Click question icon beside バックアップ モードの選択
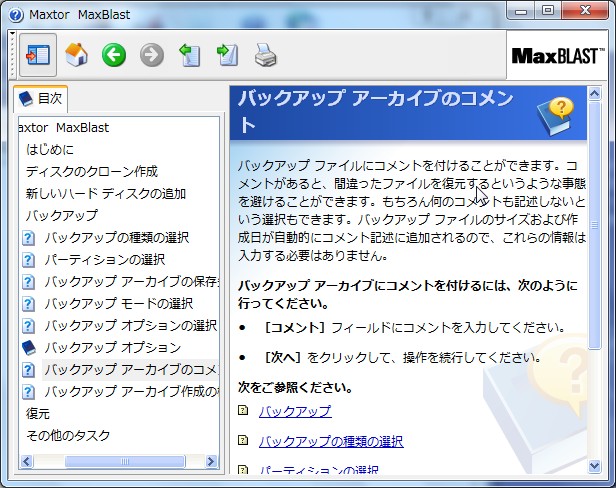Viewport: 616px width, 488px height. (28, 304)
